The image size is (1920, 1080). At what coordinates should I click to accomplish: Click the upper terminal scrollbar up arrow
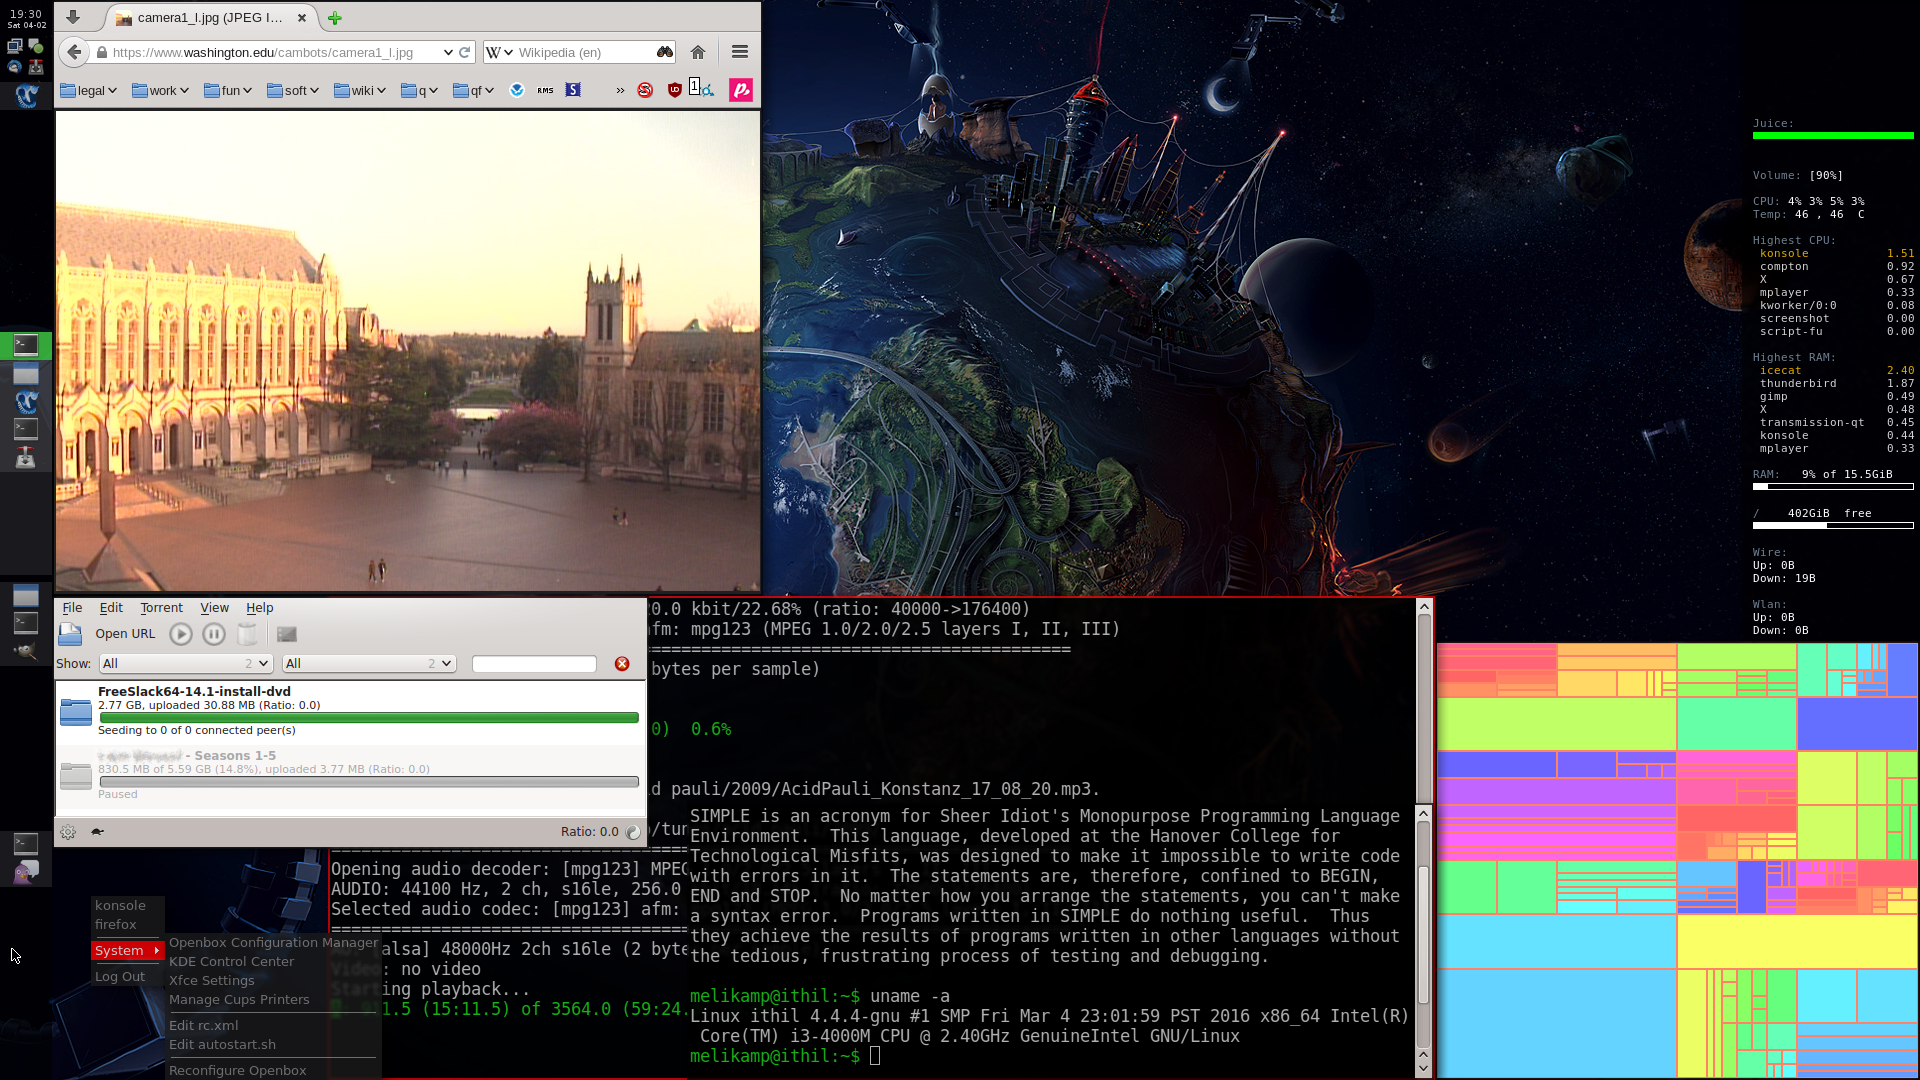pos(1424,607)
